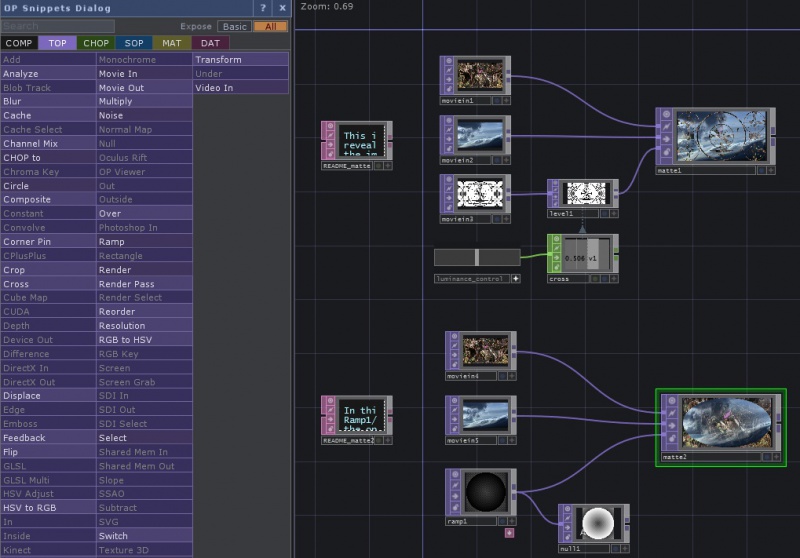
Task: Open the SOP operator family tab
Action: pyautogui.click(x=134, y=43)
